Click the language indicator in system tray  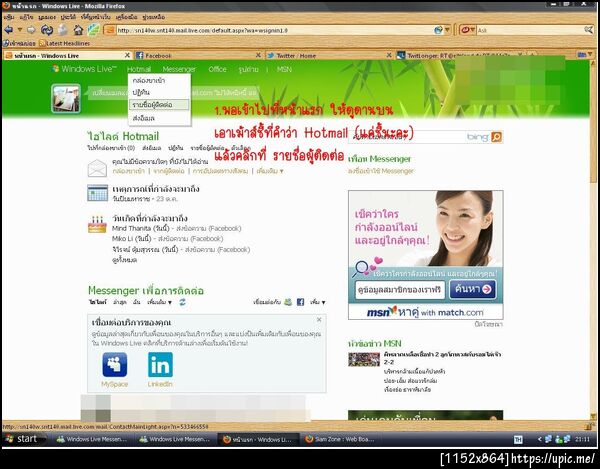point(518,440)
